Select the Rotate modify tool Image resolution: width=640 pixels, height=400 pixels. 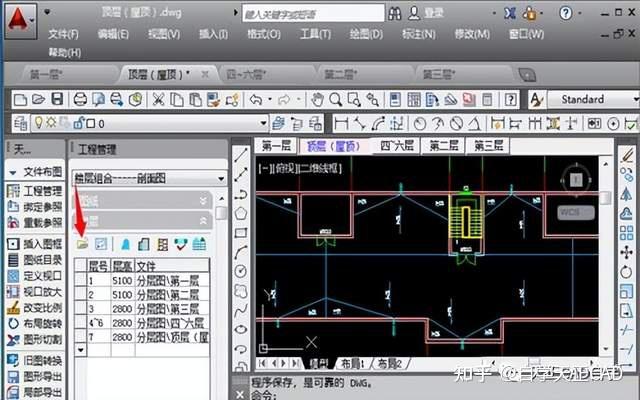tap(627, 271)
